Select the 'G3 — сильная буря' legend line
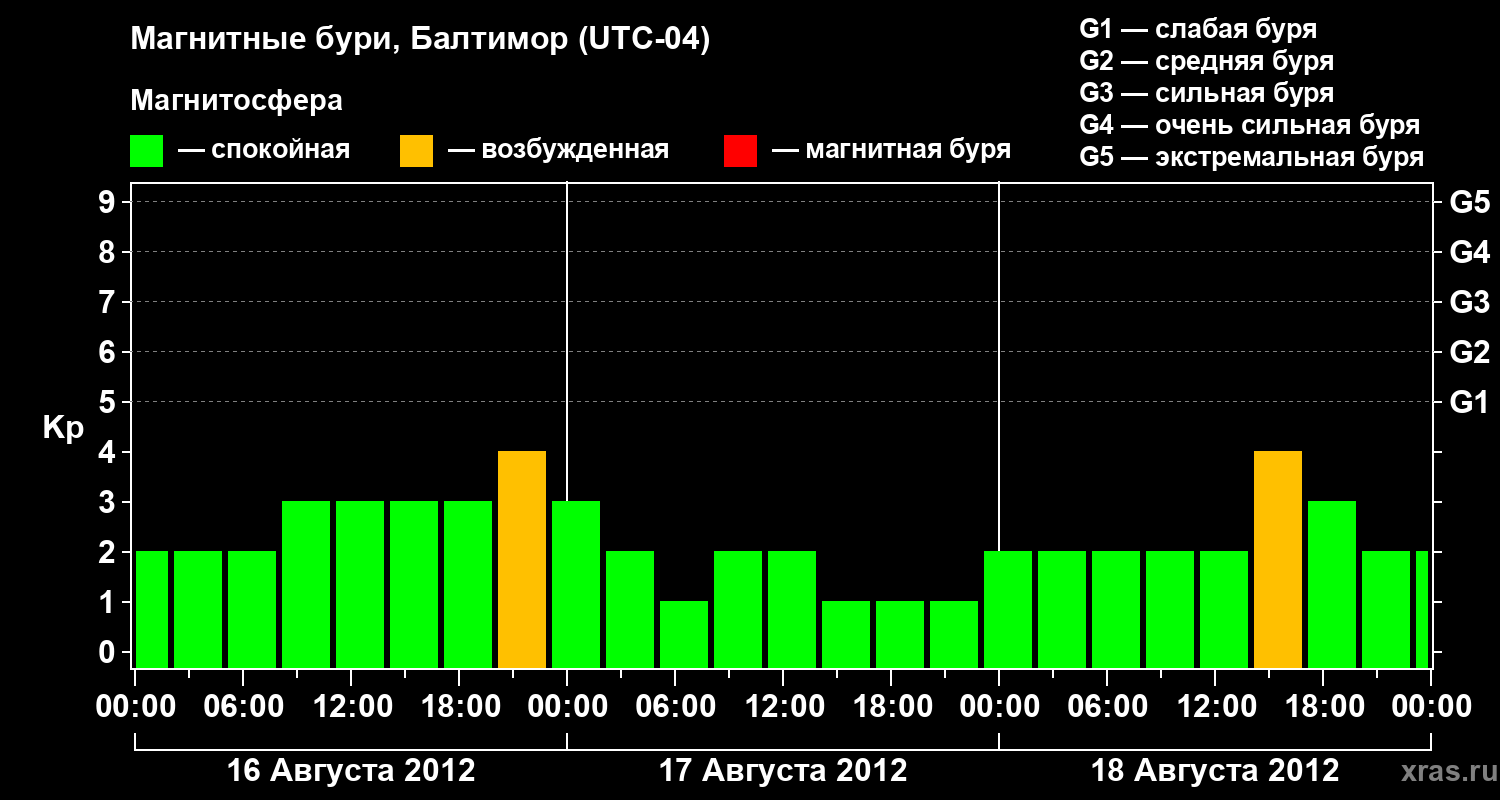Viewport: 1500px width, 800px height. click(x=1206, y=93)
